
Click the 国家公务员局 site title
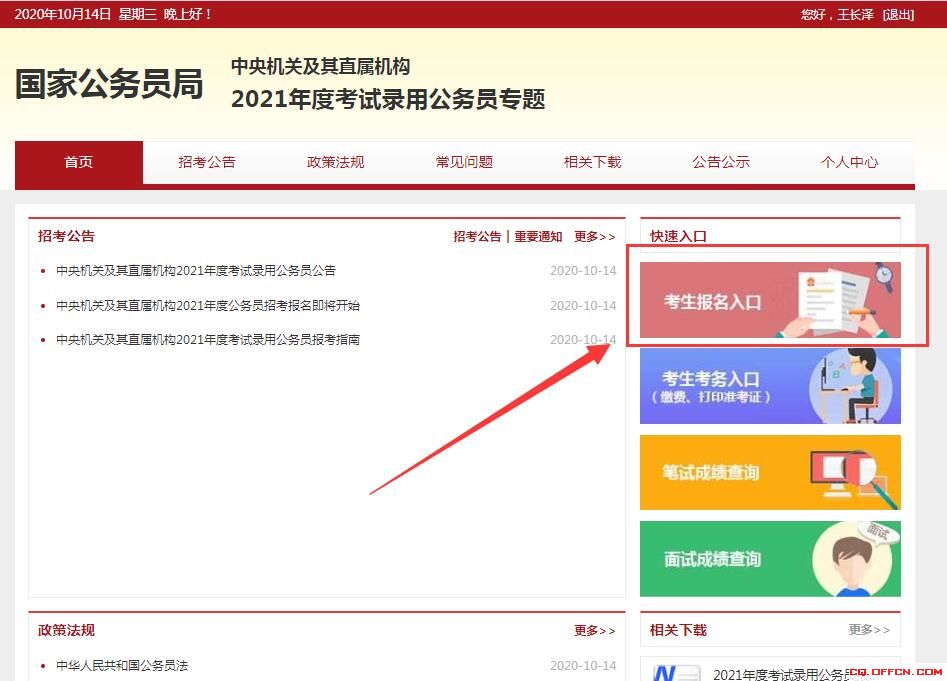pyautogui.click(x=109, y=83)
